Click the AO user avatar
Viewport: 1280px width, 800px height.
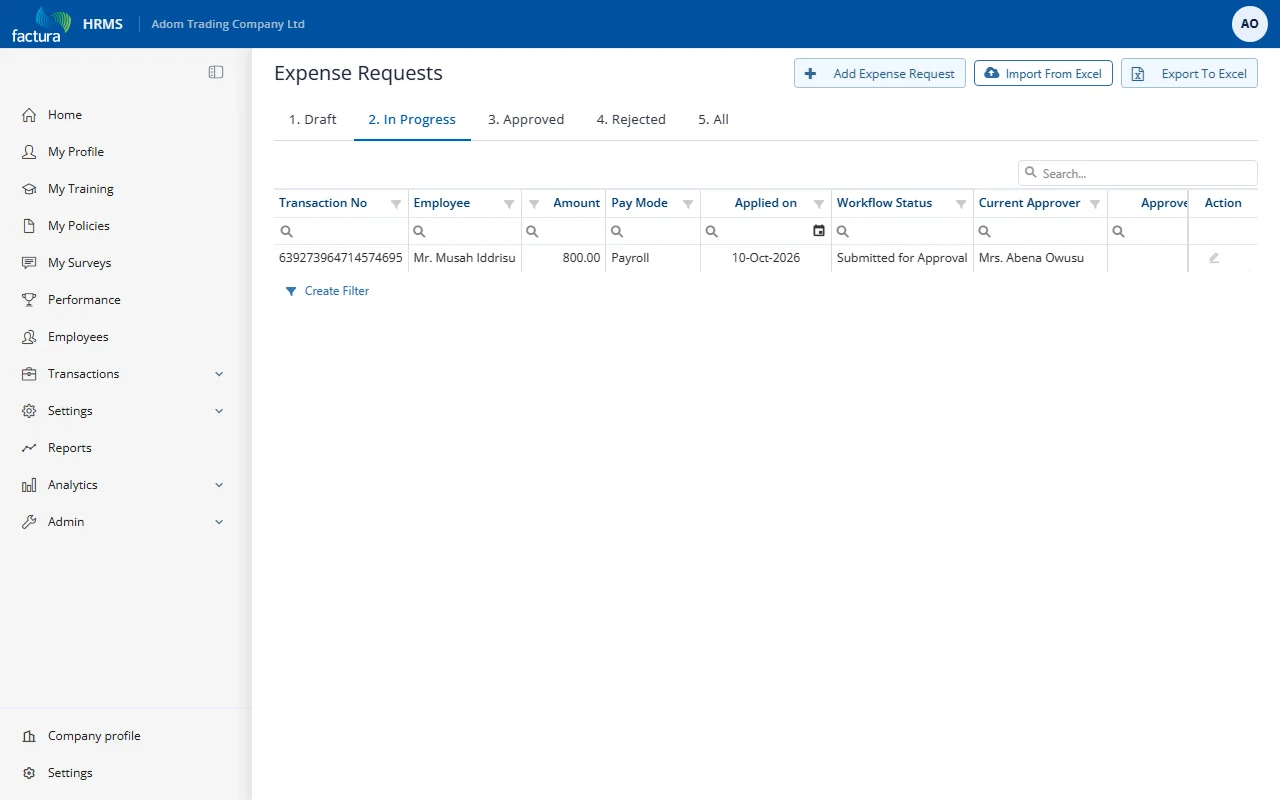tap(1250, 24)
